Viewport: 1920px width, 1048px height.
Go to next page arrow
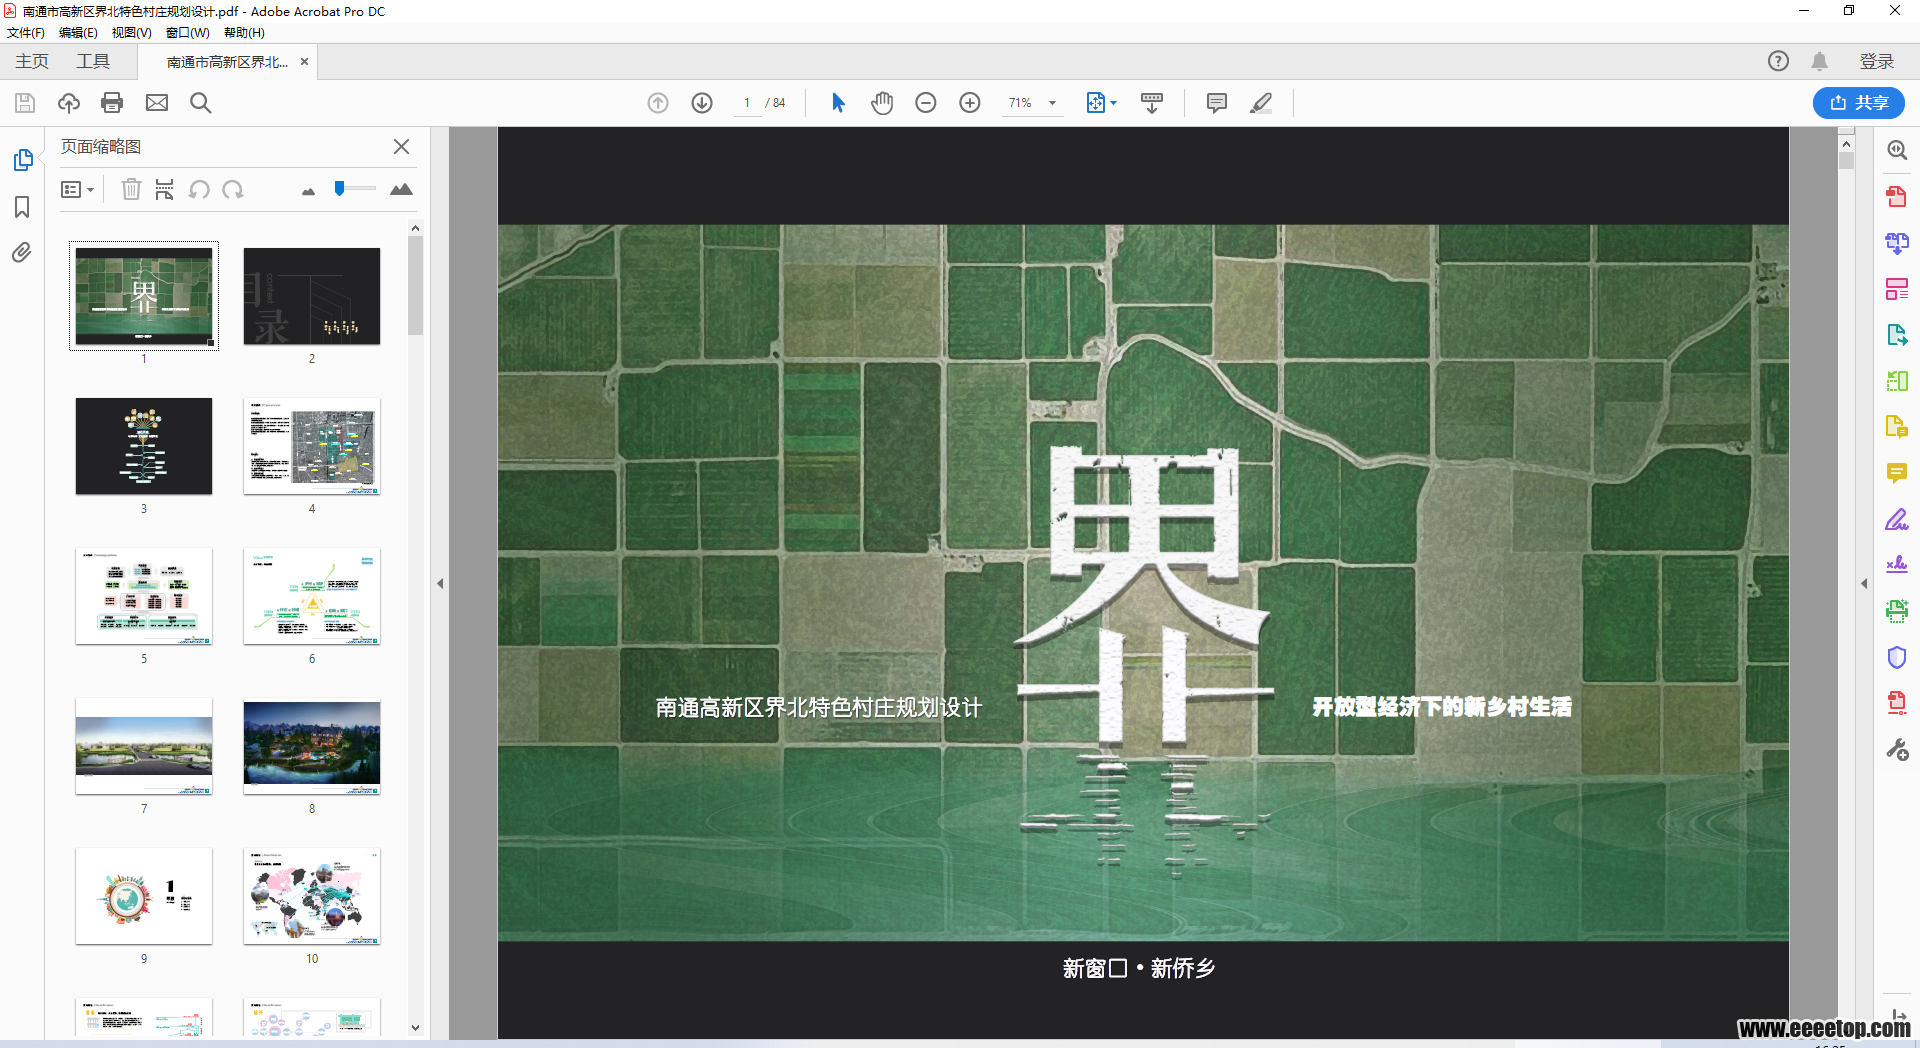[702, 103]
